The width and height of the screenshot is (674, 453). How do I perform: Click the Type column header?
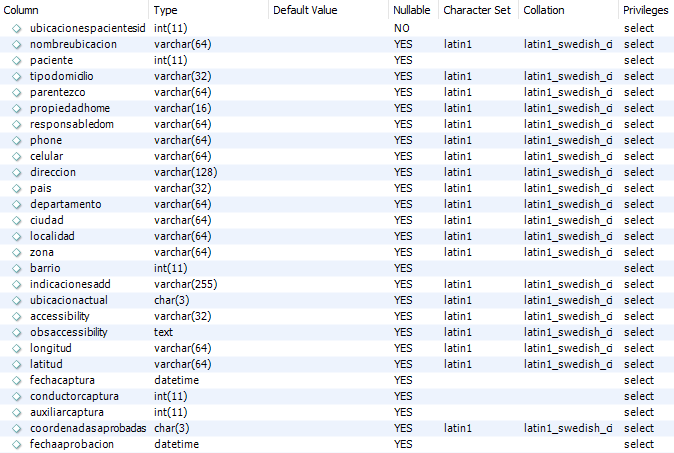tap(165, 10)
